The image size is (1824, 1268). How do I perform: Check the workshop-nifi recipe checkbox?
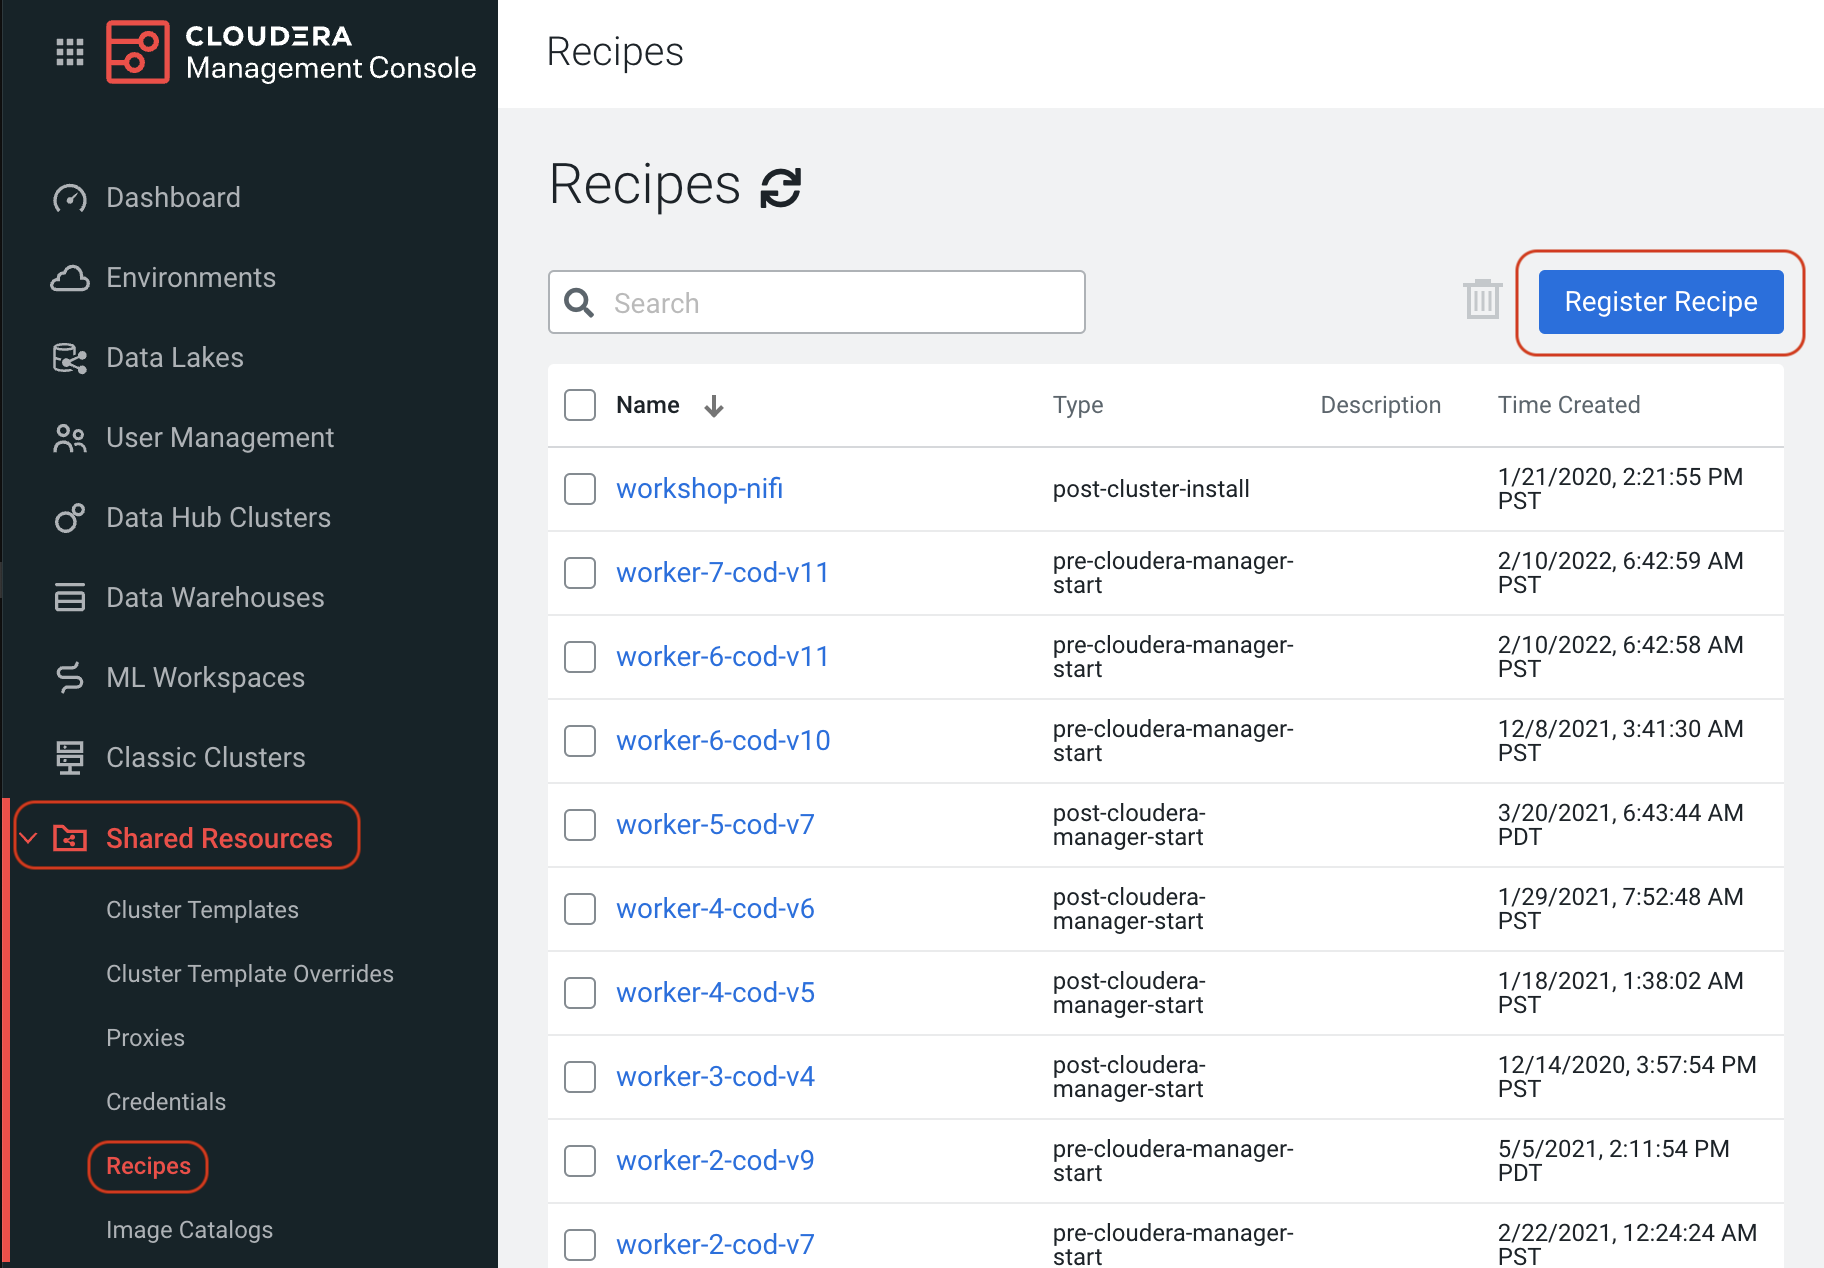click(580, 489)
